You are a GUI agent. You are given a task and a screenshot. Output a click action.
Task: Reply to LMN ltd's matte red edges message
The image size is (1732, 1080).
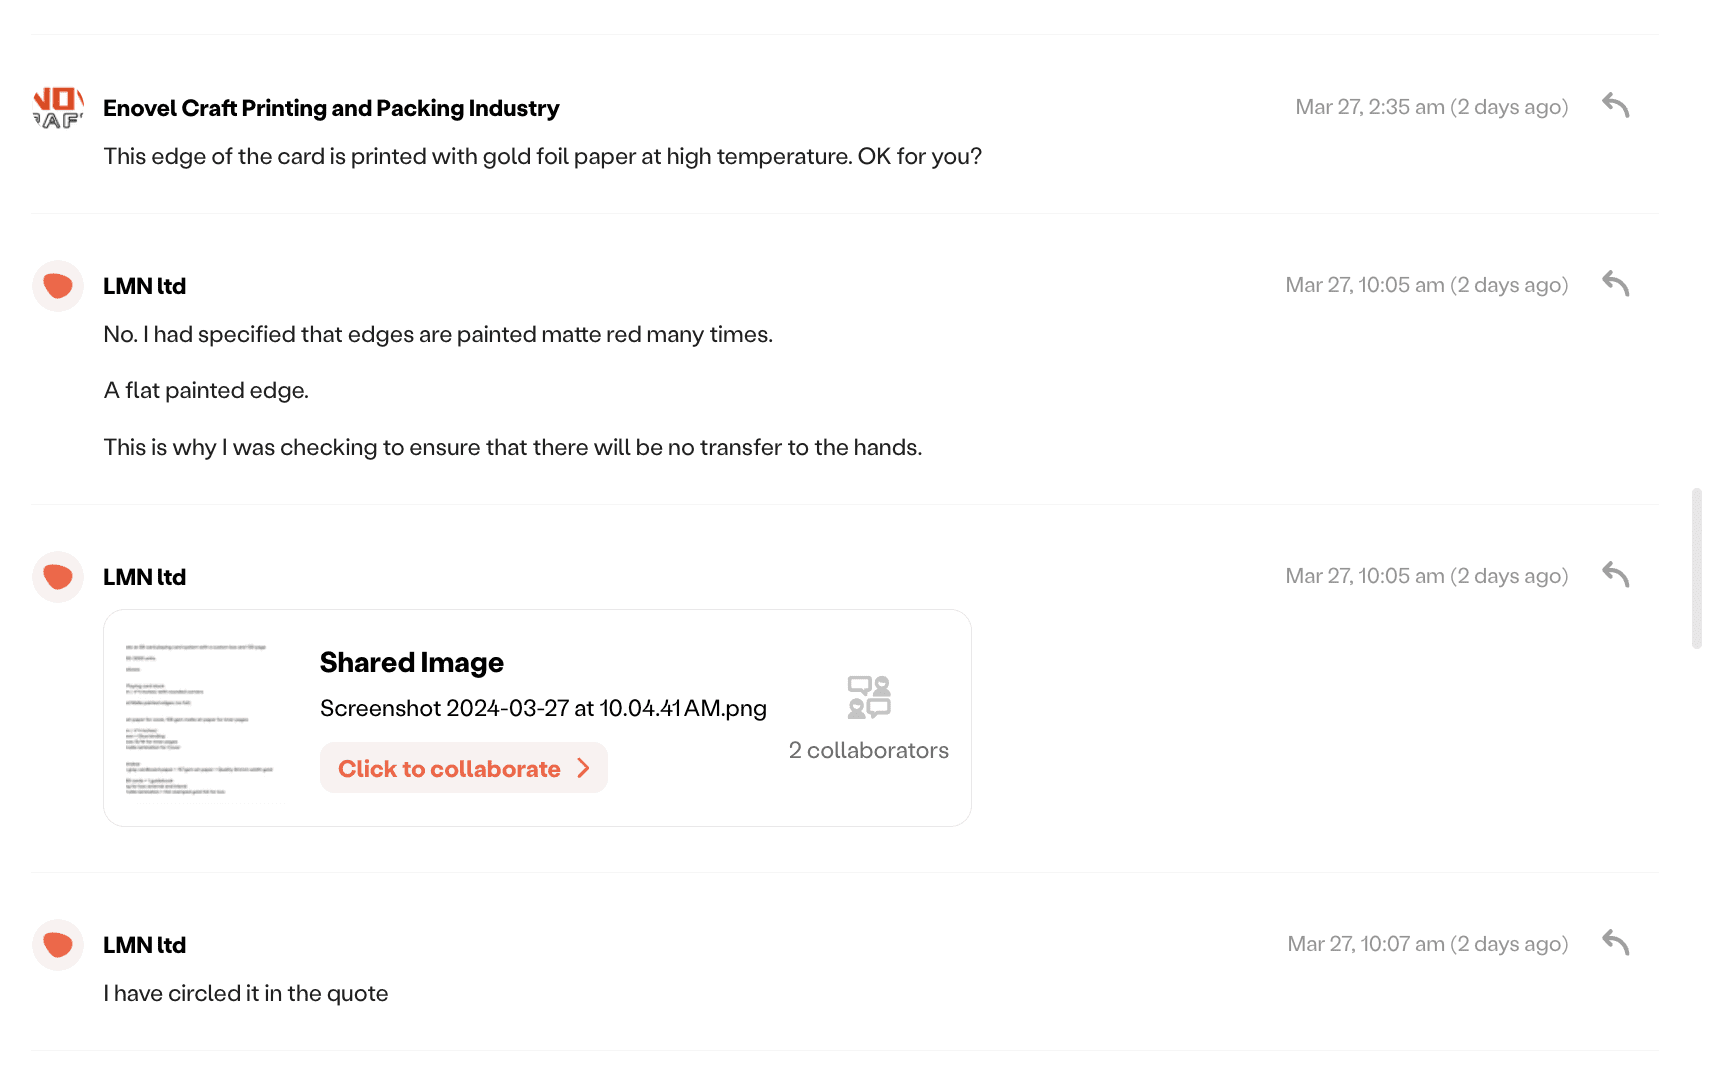[x=1616, y=284]
